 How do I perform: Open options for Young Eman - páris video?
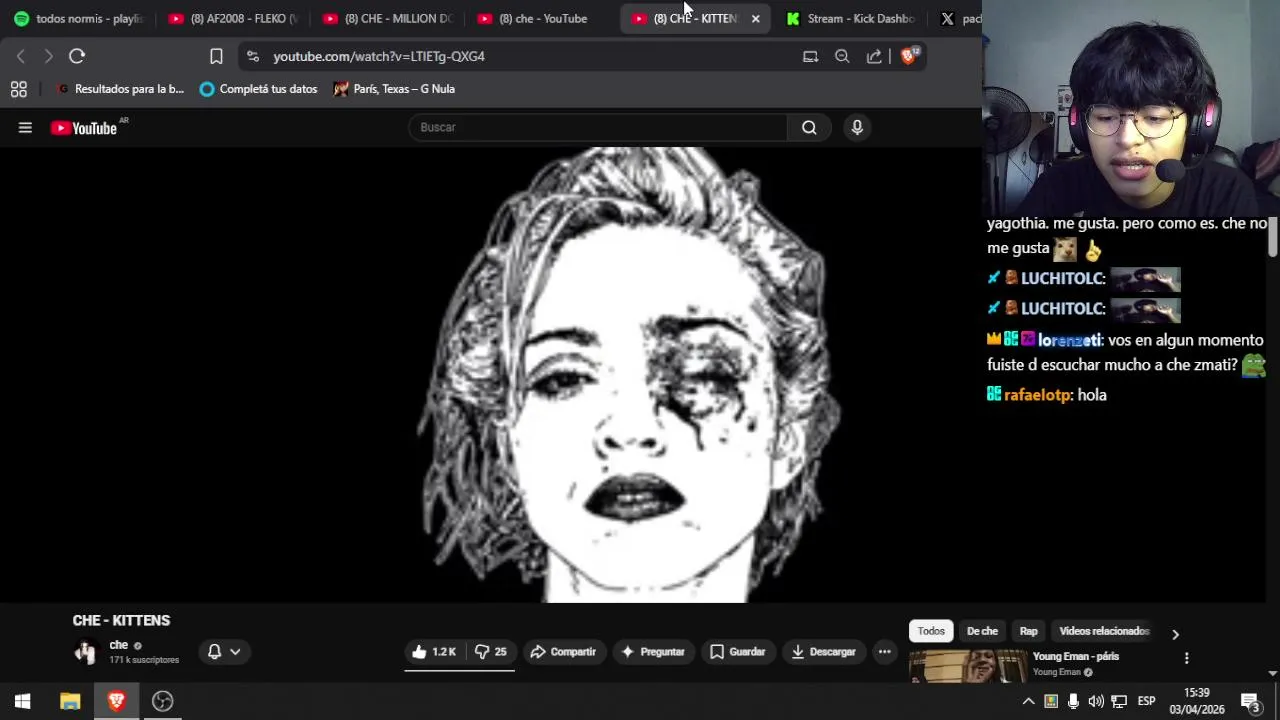pyautogui.click(x=1186, y=658)
